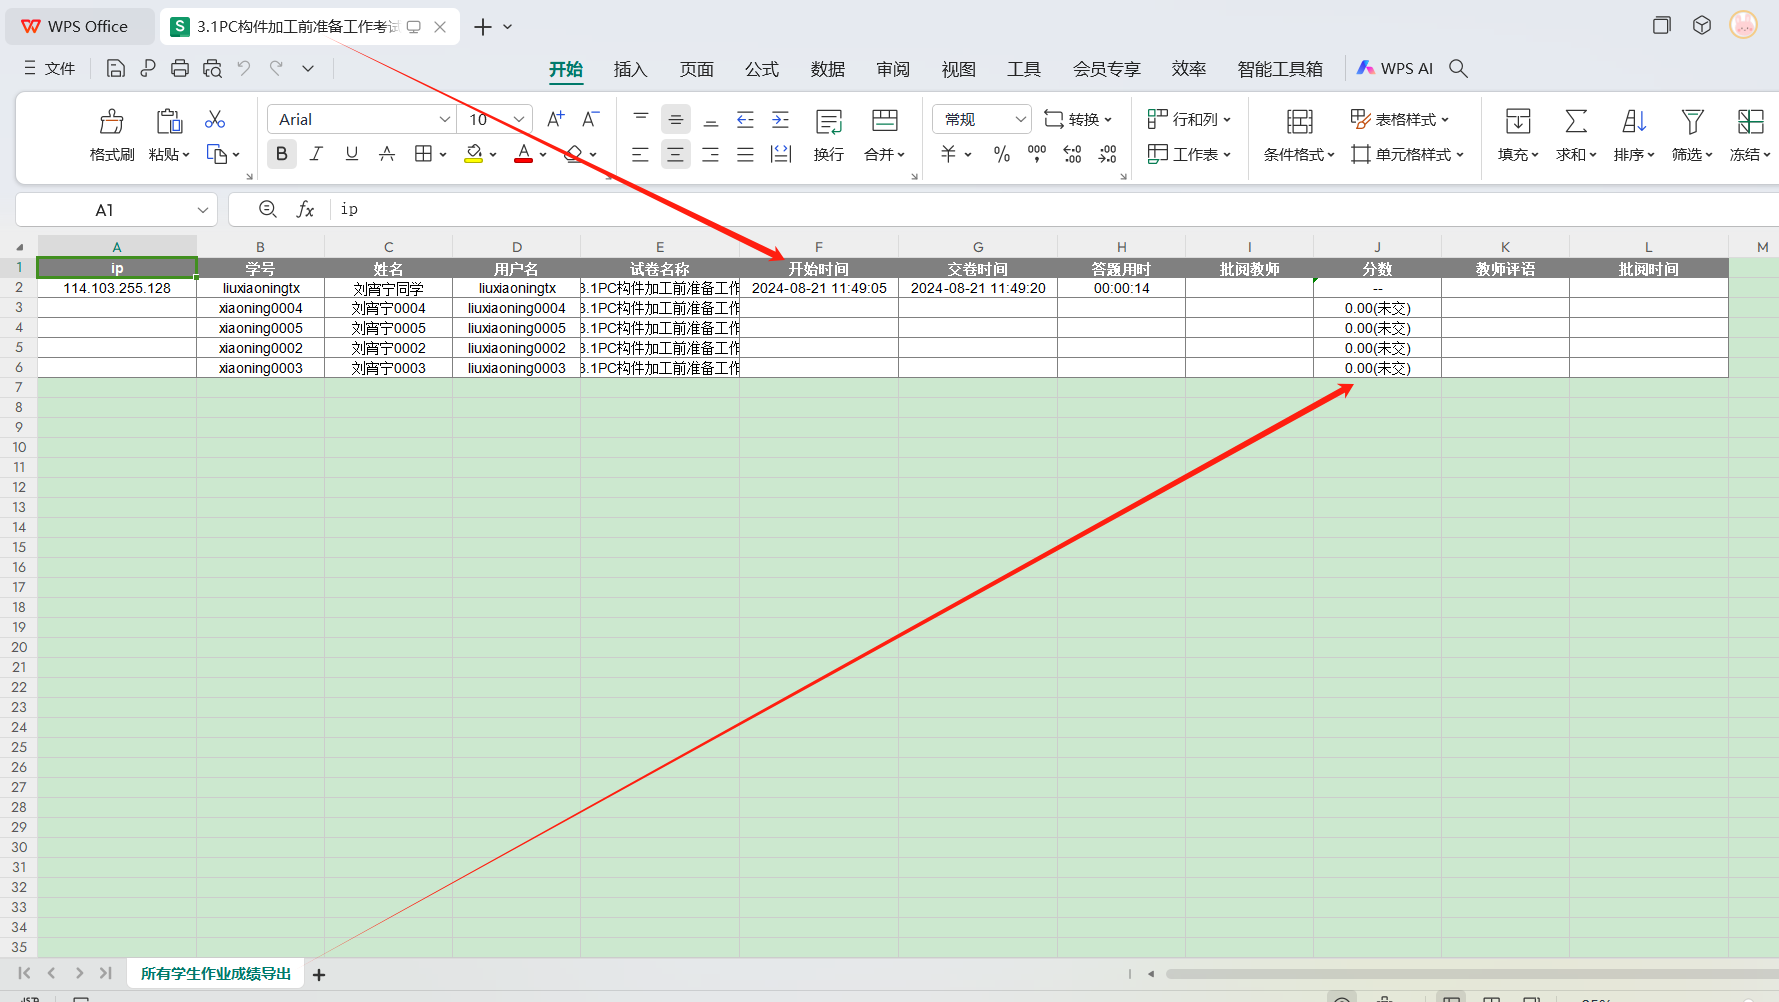Click the Filter (筛选) funnel icon
Image resolution: width=1779 pixels, height=1002 pixels.
pos(1691,122)
